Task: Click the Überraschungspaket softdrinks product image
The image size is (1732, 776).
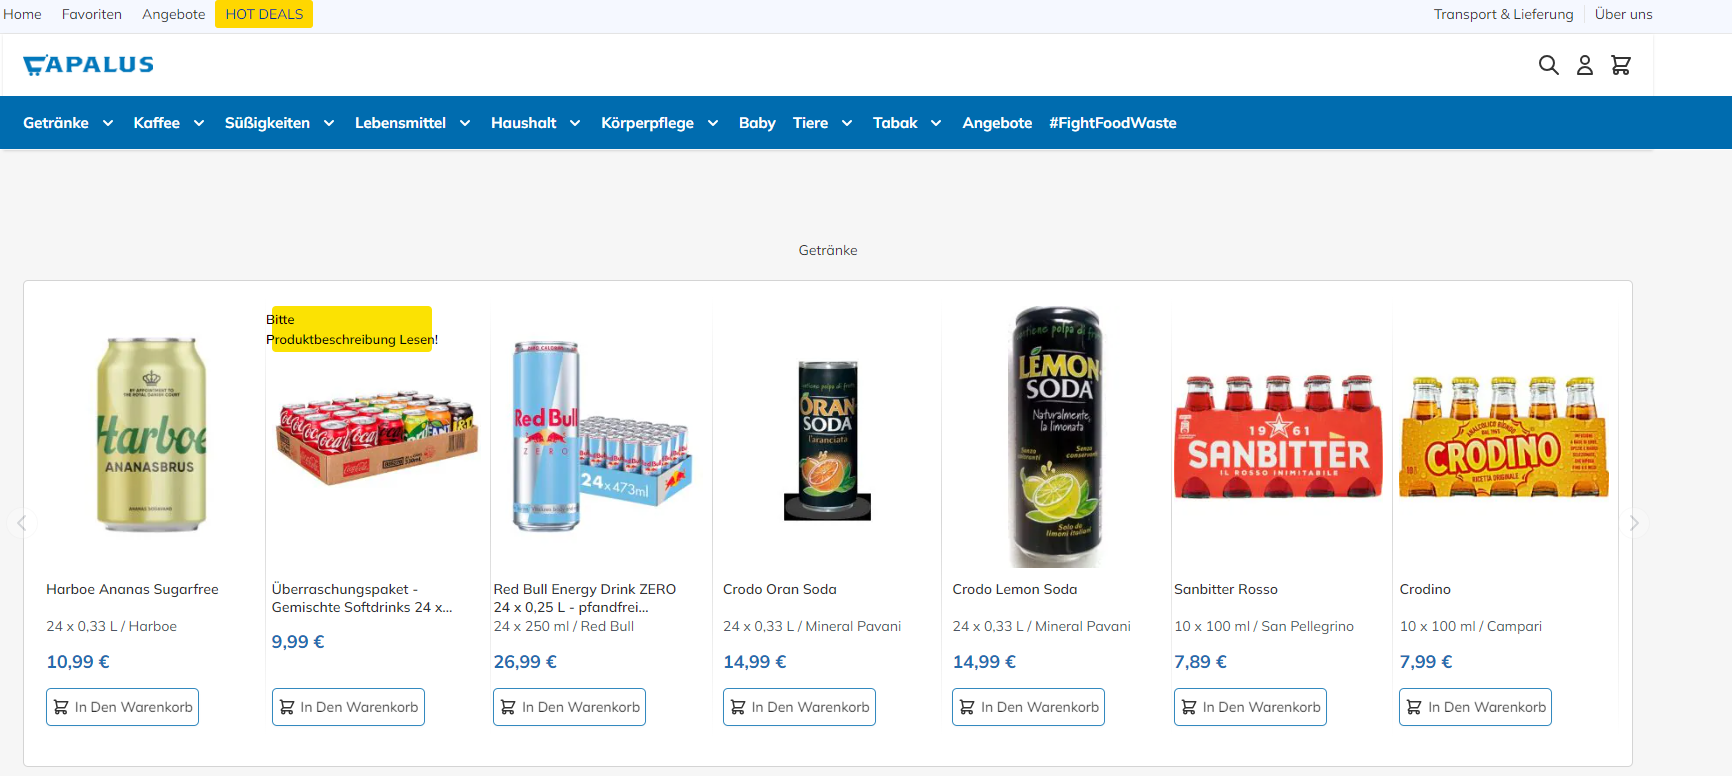Action: click(x=376, y=437)
